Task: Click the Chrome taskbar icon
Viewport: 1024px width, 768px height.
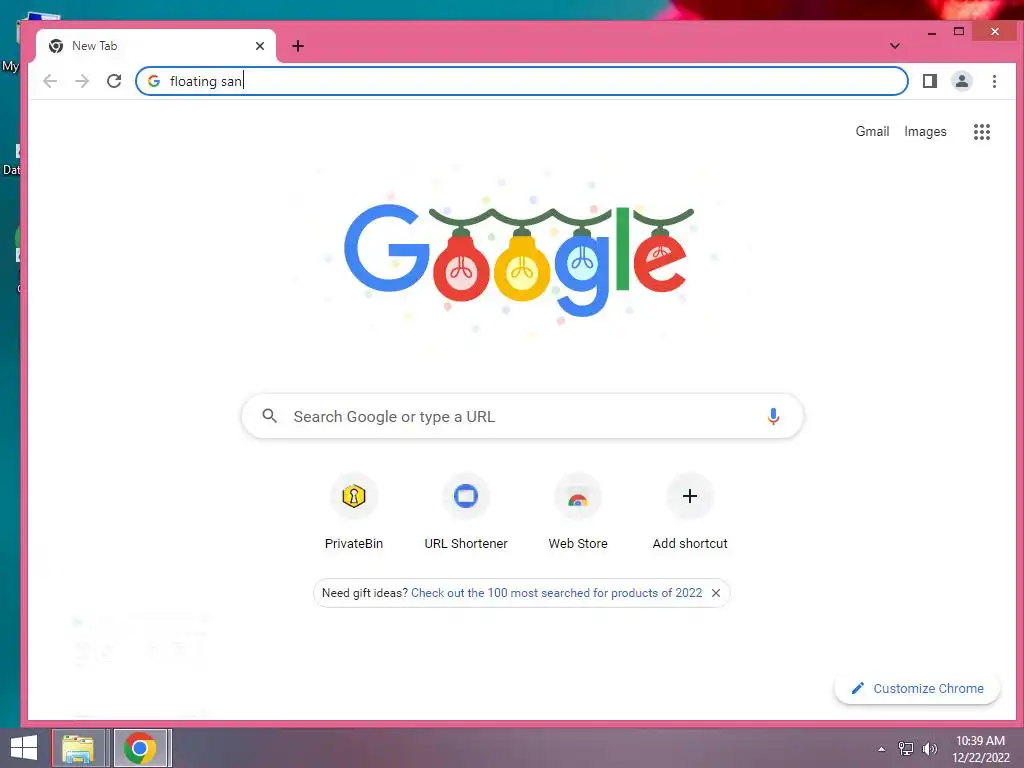Action: (x=140, y=748)
